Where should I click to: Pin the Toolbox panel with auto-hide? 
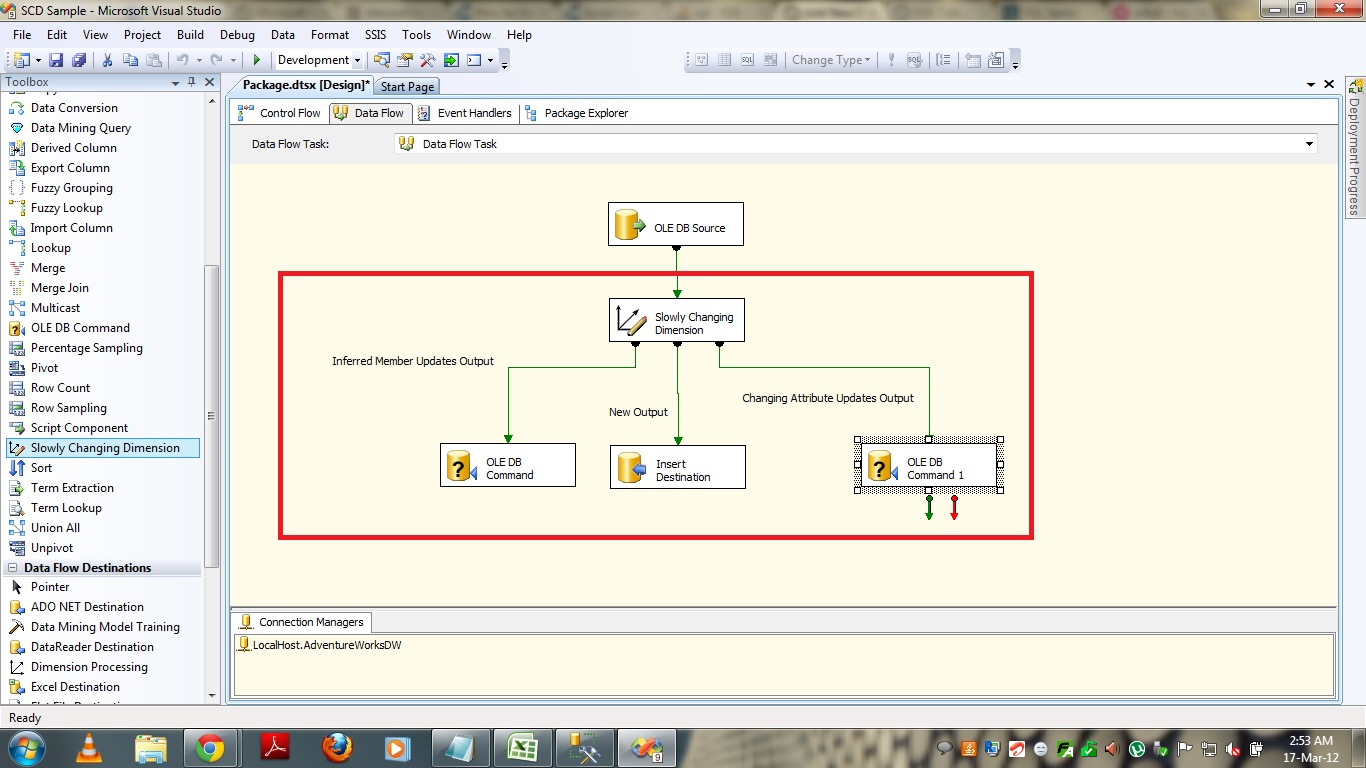click(192, 82)
